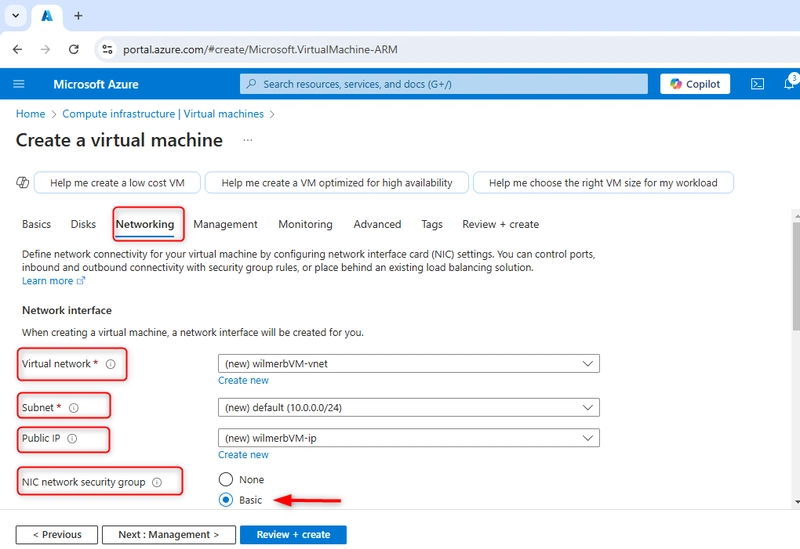Viewport: 800px width, 549px height.
Task: Expand the Public IP dropdown
Action: 409,438
